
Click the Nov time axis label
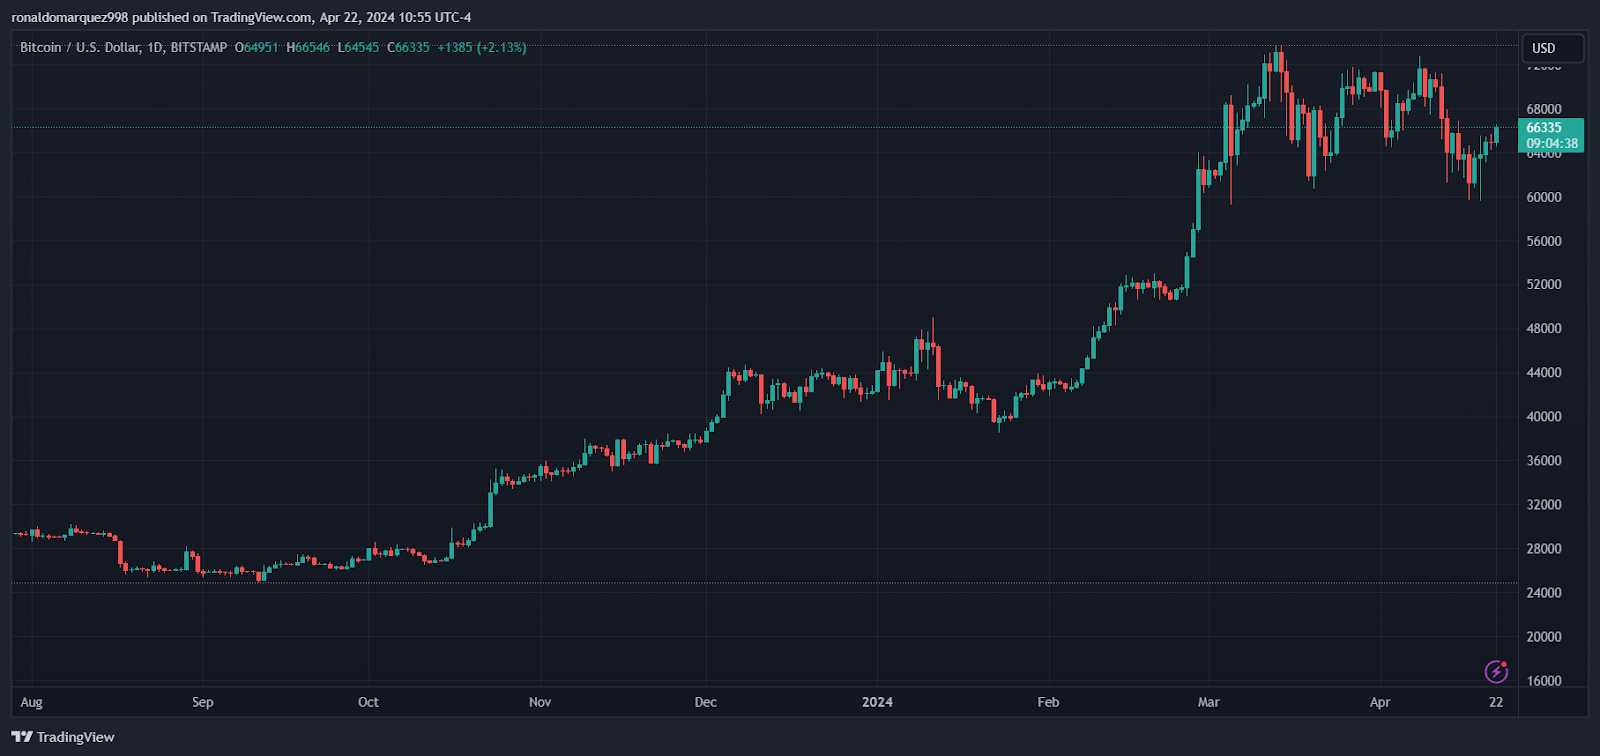540,702
